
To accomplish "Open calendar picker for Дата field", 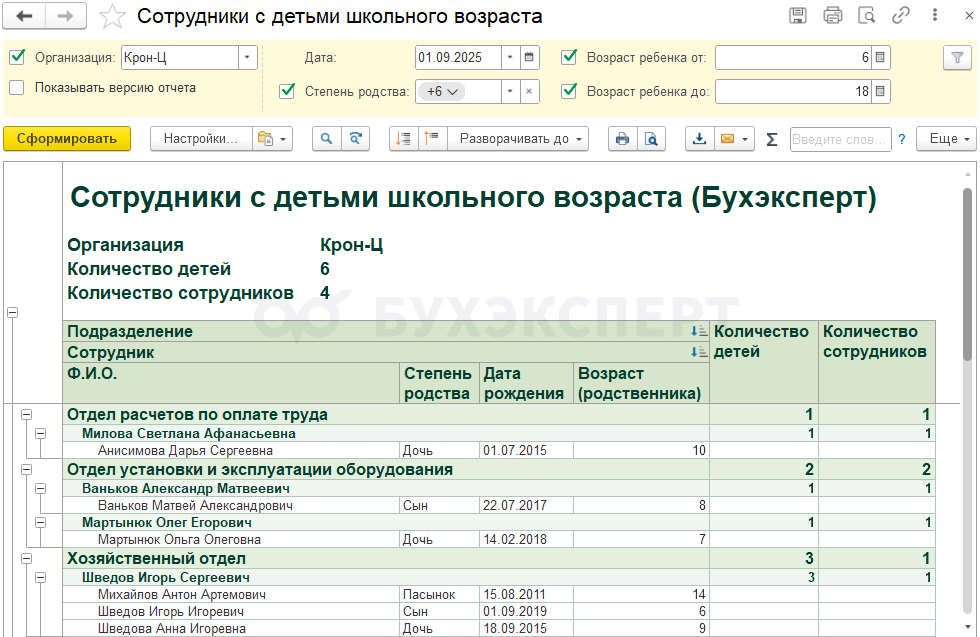I will click(x=529, y=58).
